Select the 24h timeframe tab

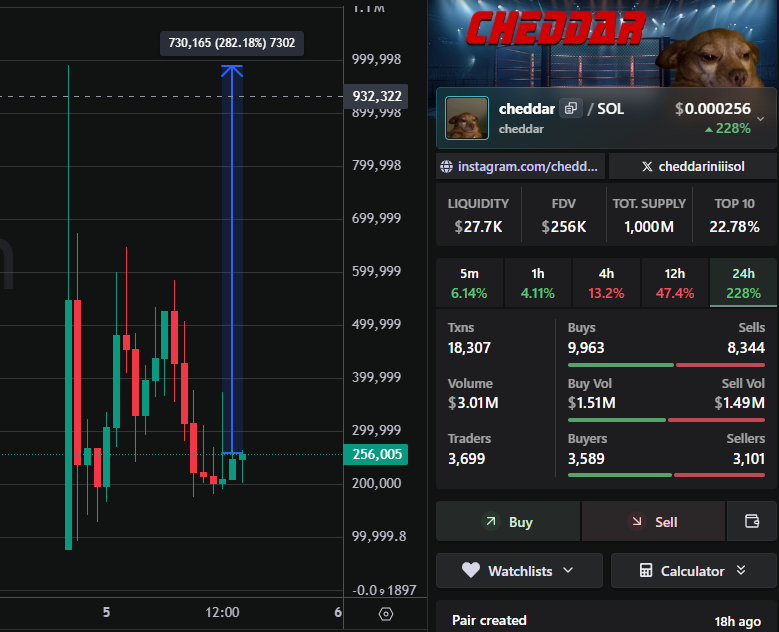point(743,283)
